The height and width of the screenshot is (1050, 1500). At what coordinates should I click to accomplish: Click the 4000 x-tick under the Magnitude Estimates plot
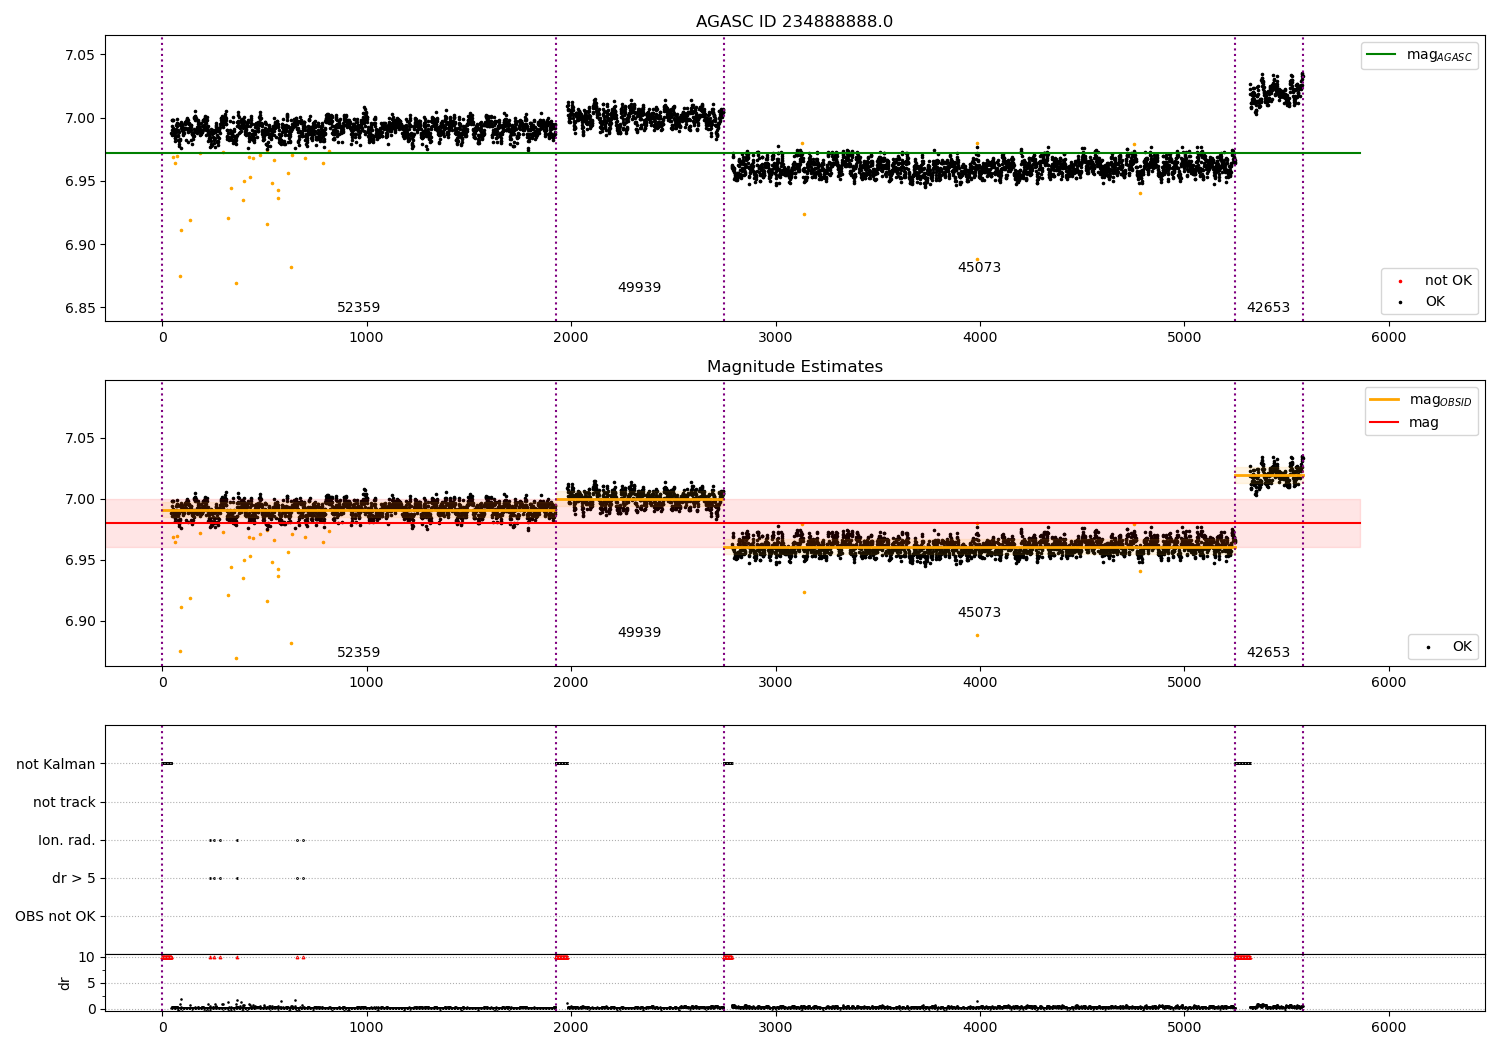coord(980,683)
